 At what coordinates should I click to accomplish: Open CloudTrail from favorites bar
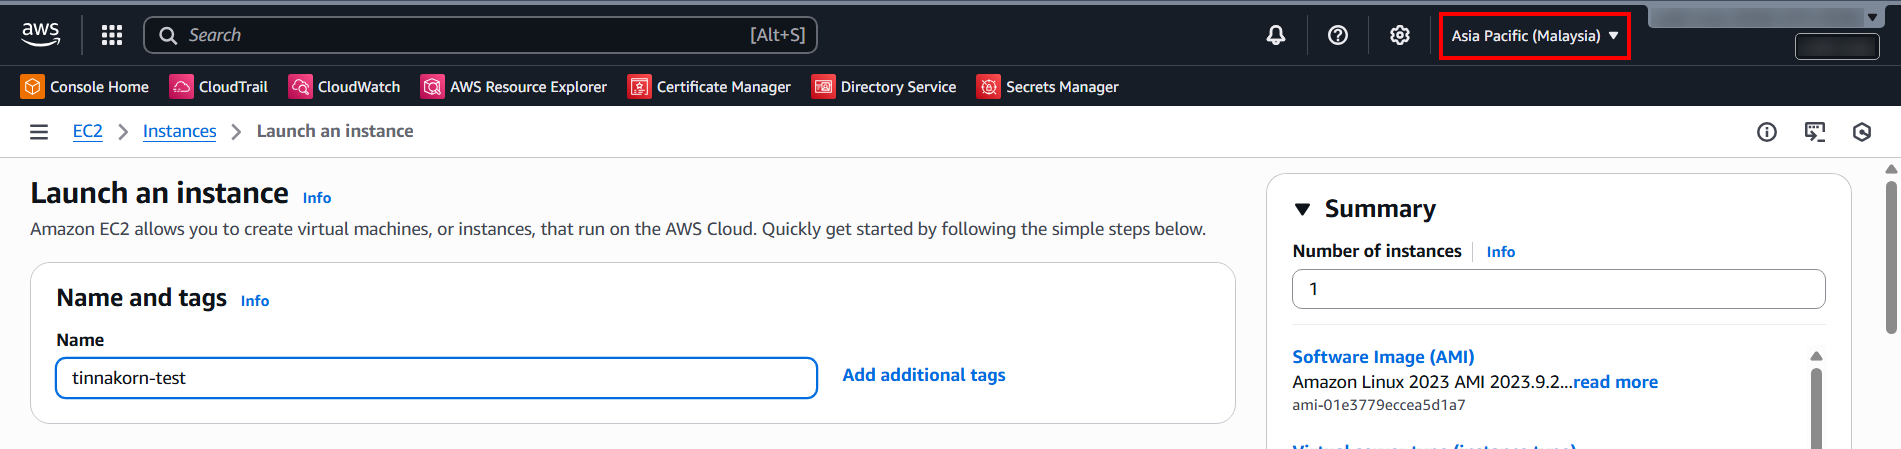(x=219, y=87)
